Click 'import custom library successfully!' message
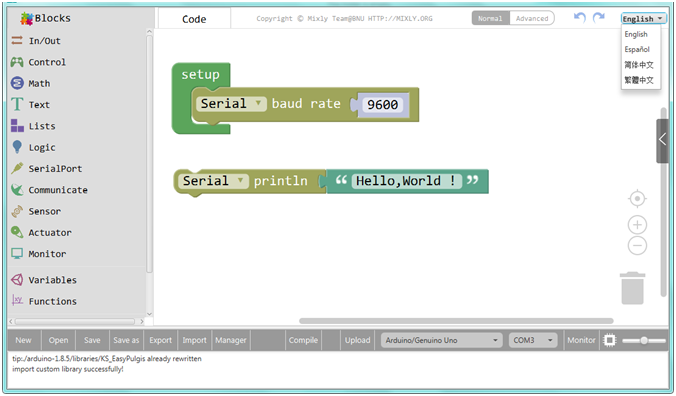 [68, 369]
